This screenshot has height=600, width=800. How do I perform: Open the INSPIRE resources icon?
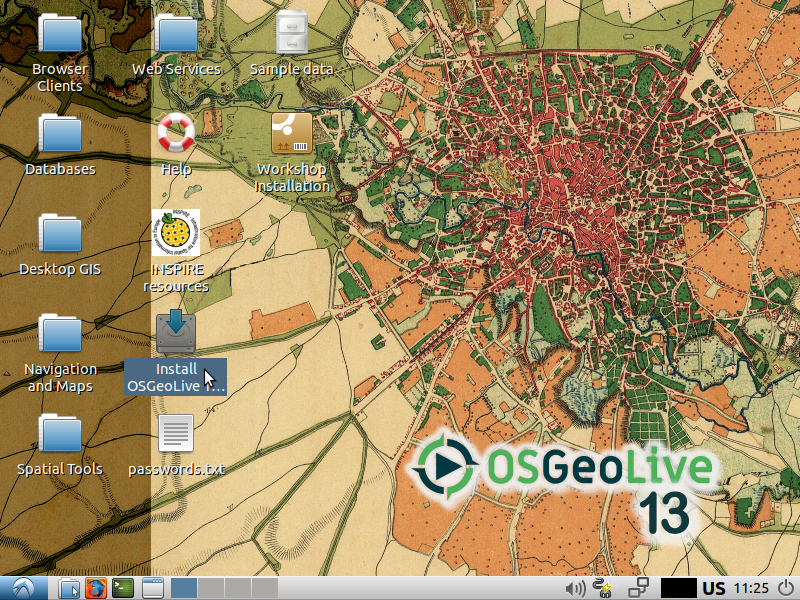176,233
